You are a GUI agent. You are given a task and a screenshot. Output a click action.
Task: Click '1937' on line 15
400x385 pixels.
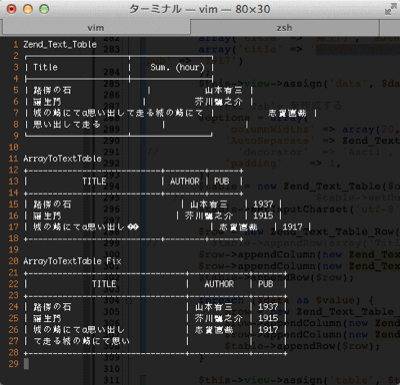pos(263,204)
